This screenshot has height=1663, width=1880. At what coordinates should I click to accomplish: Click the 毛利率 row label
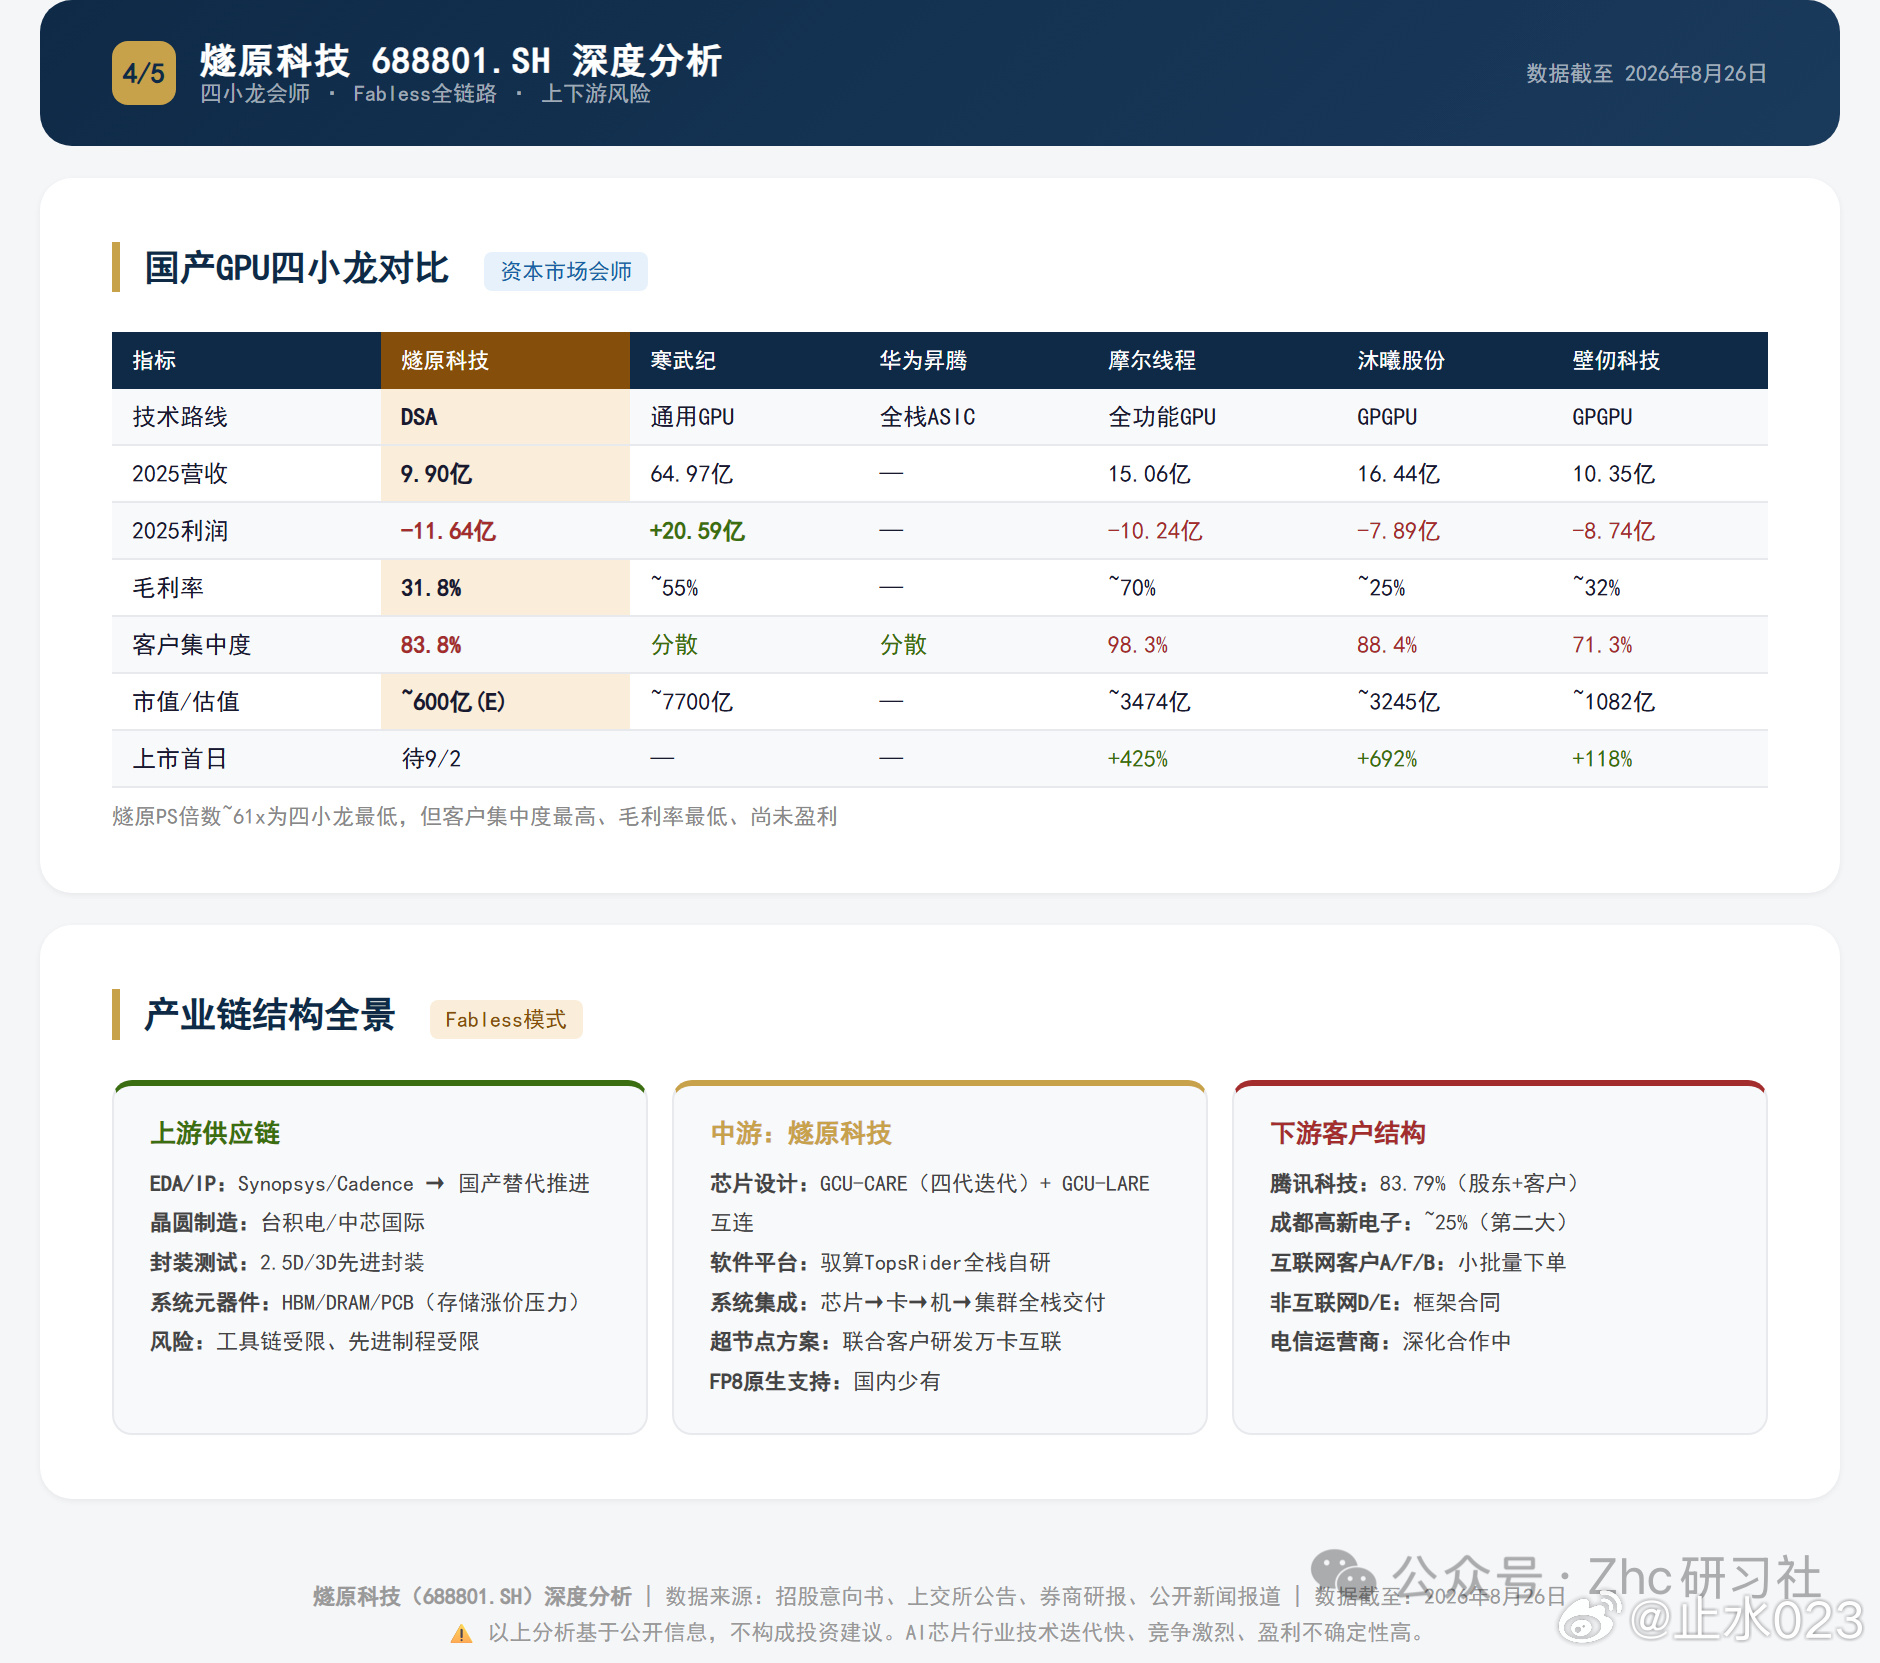[168, 588]
